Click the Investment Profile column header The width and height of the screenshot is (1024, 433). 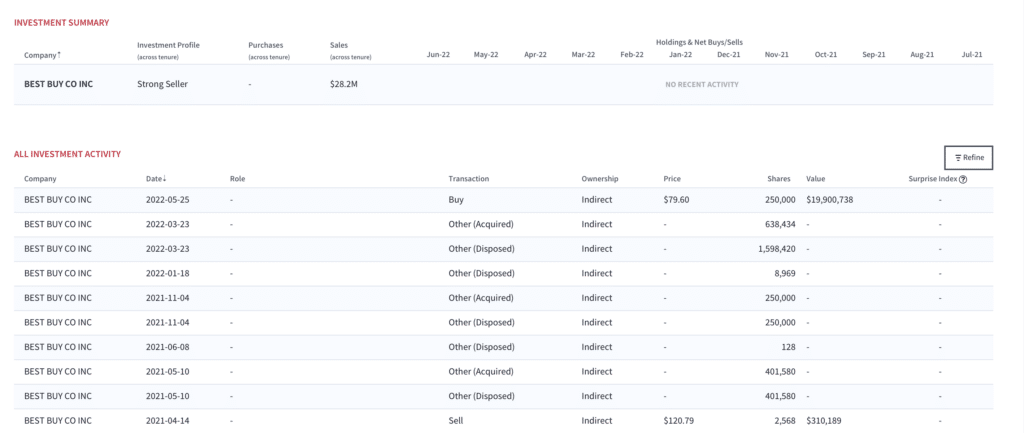pyautogui.click(x=168, y=45)
